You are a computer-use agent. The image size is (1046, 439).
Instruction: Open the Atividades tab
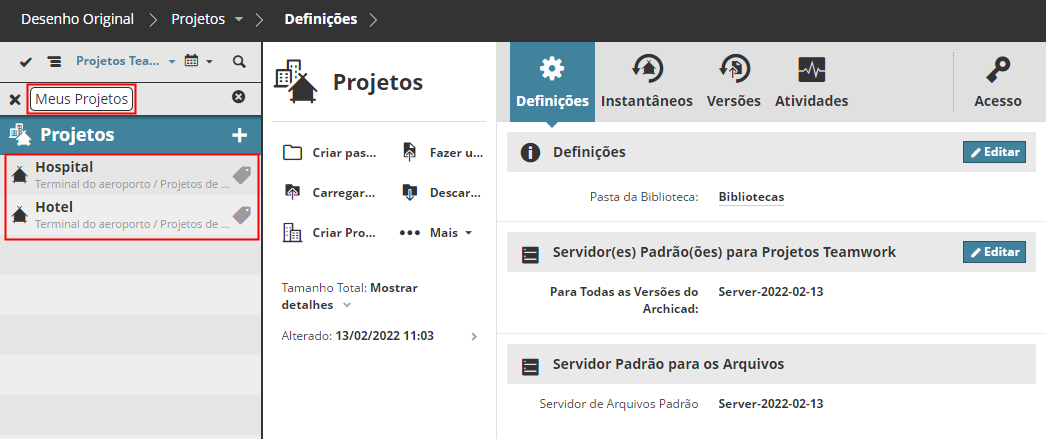click(811, 82)
